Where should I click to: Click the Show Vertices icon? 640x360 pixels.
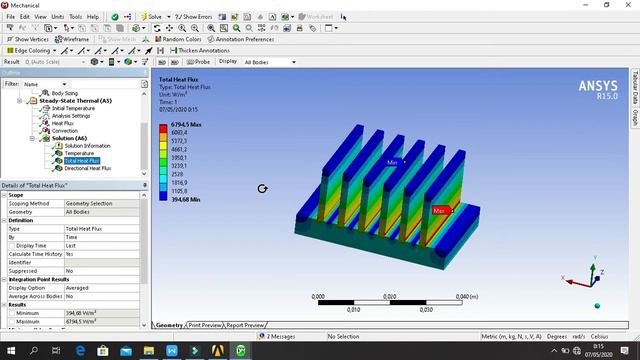coord(10,39)
